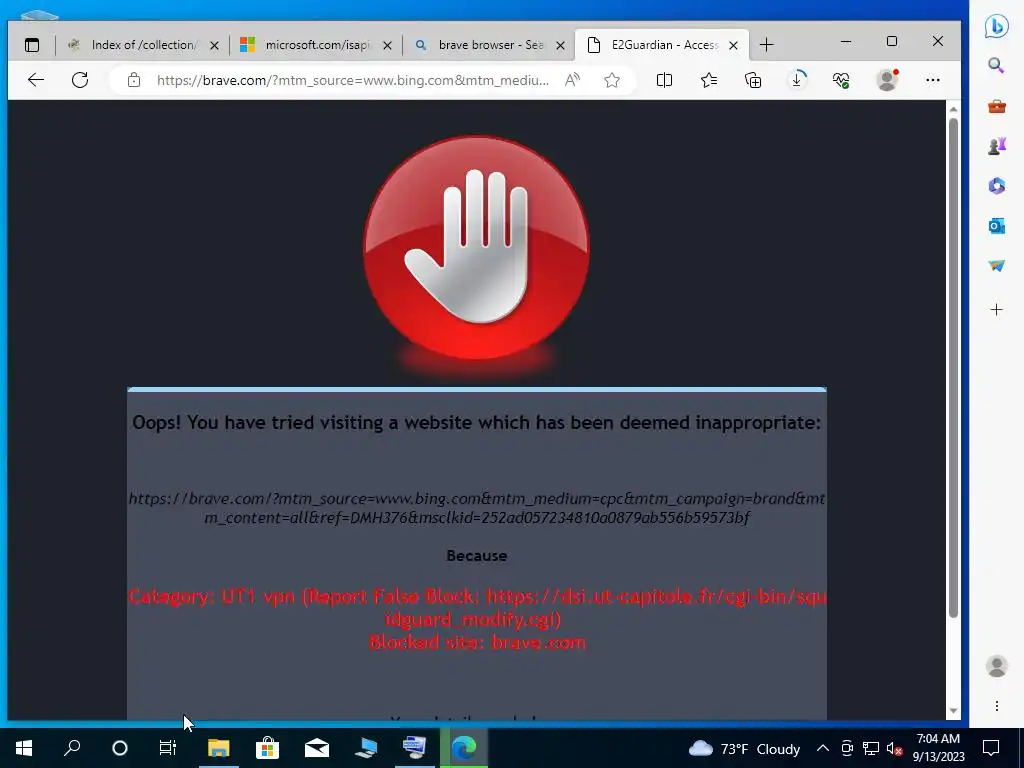Switch to the microsoft.com/isapi tab
Image resolution: width=1024 pixels, height=768 pixels.
click(315, 45)
